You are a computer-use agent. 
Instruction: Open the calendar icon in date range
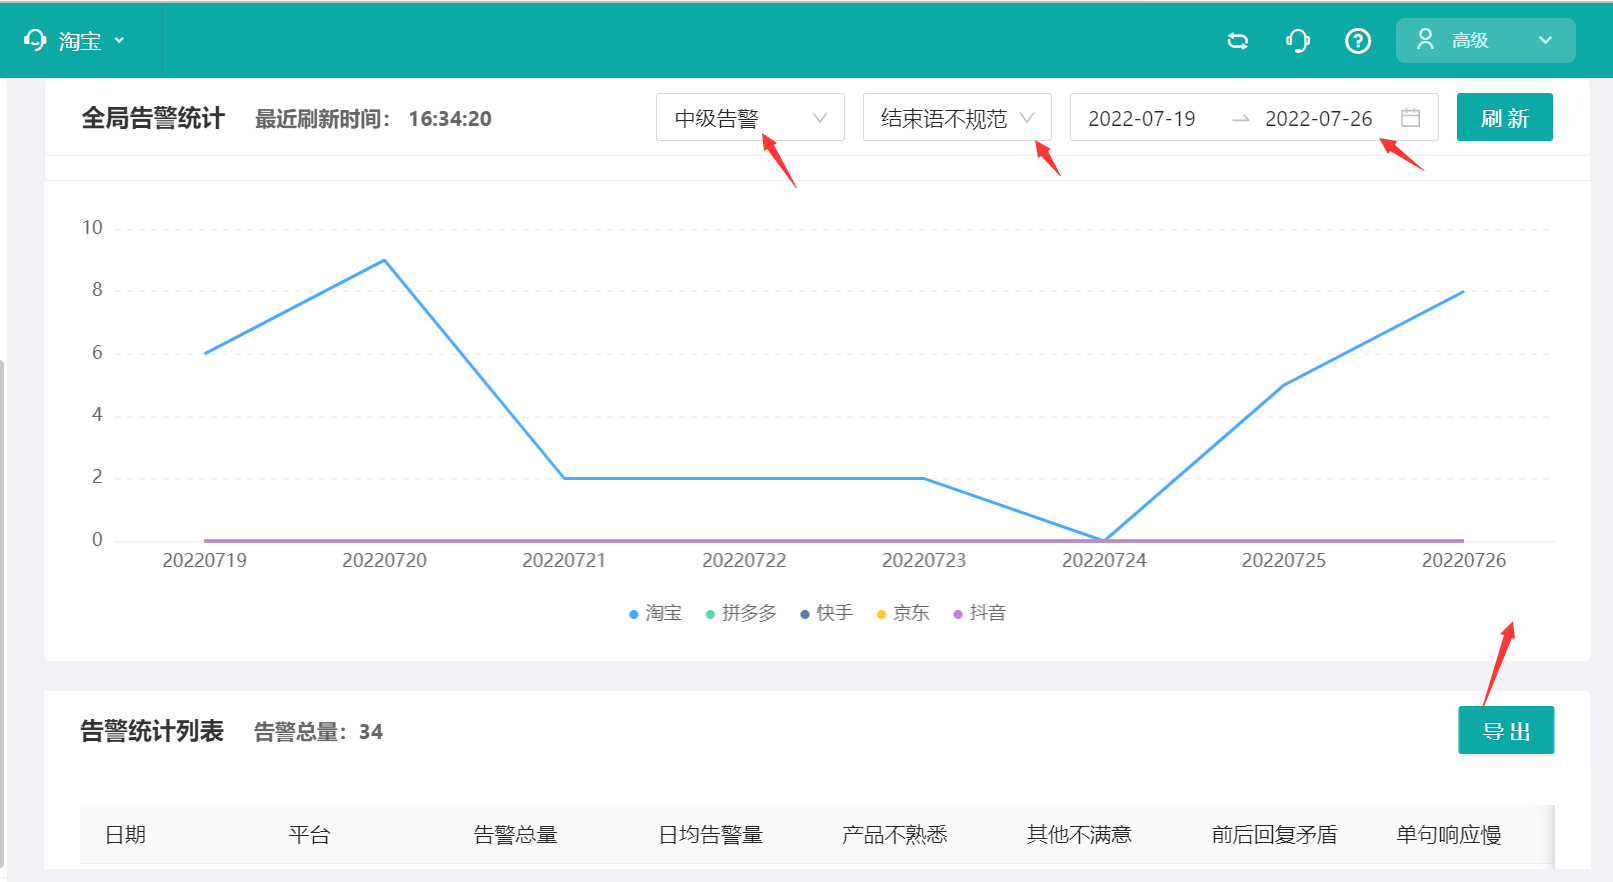[1410, 118]
